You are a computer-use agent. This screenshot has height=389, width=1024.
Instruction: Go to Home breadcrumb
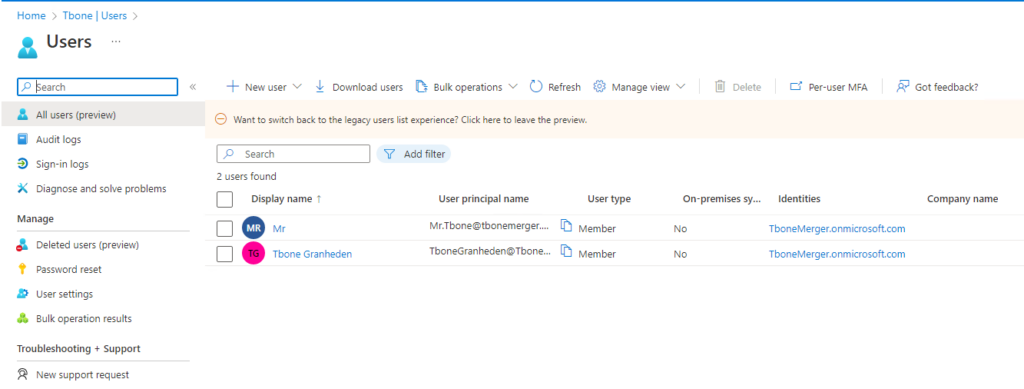point(31,16)
